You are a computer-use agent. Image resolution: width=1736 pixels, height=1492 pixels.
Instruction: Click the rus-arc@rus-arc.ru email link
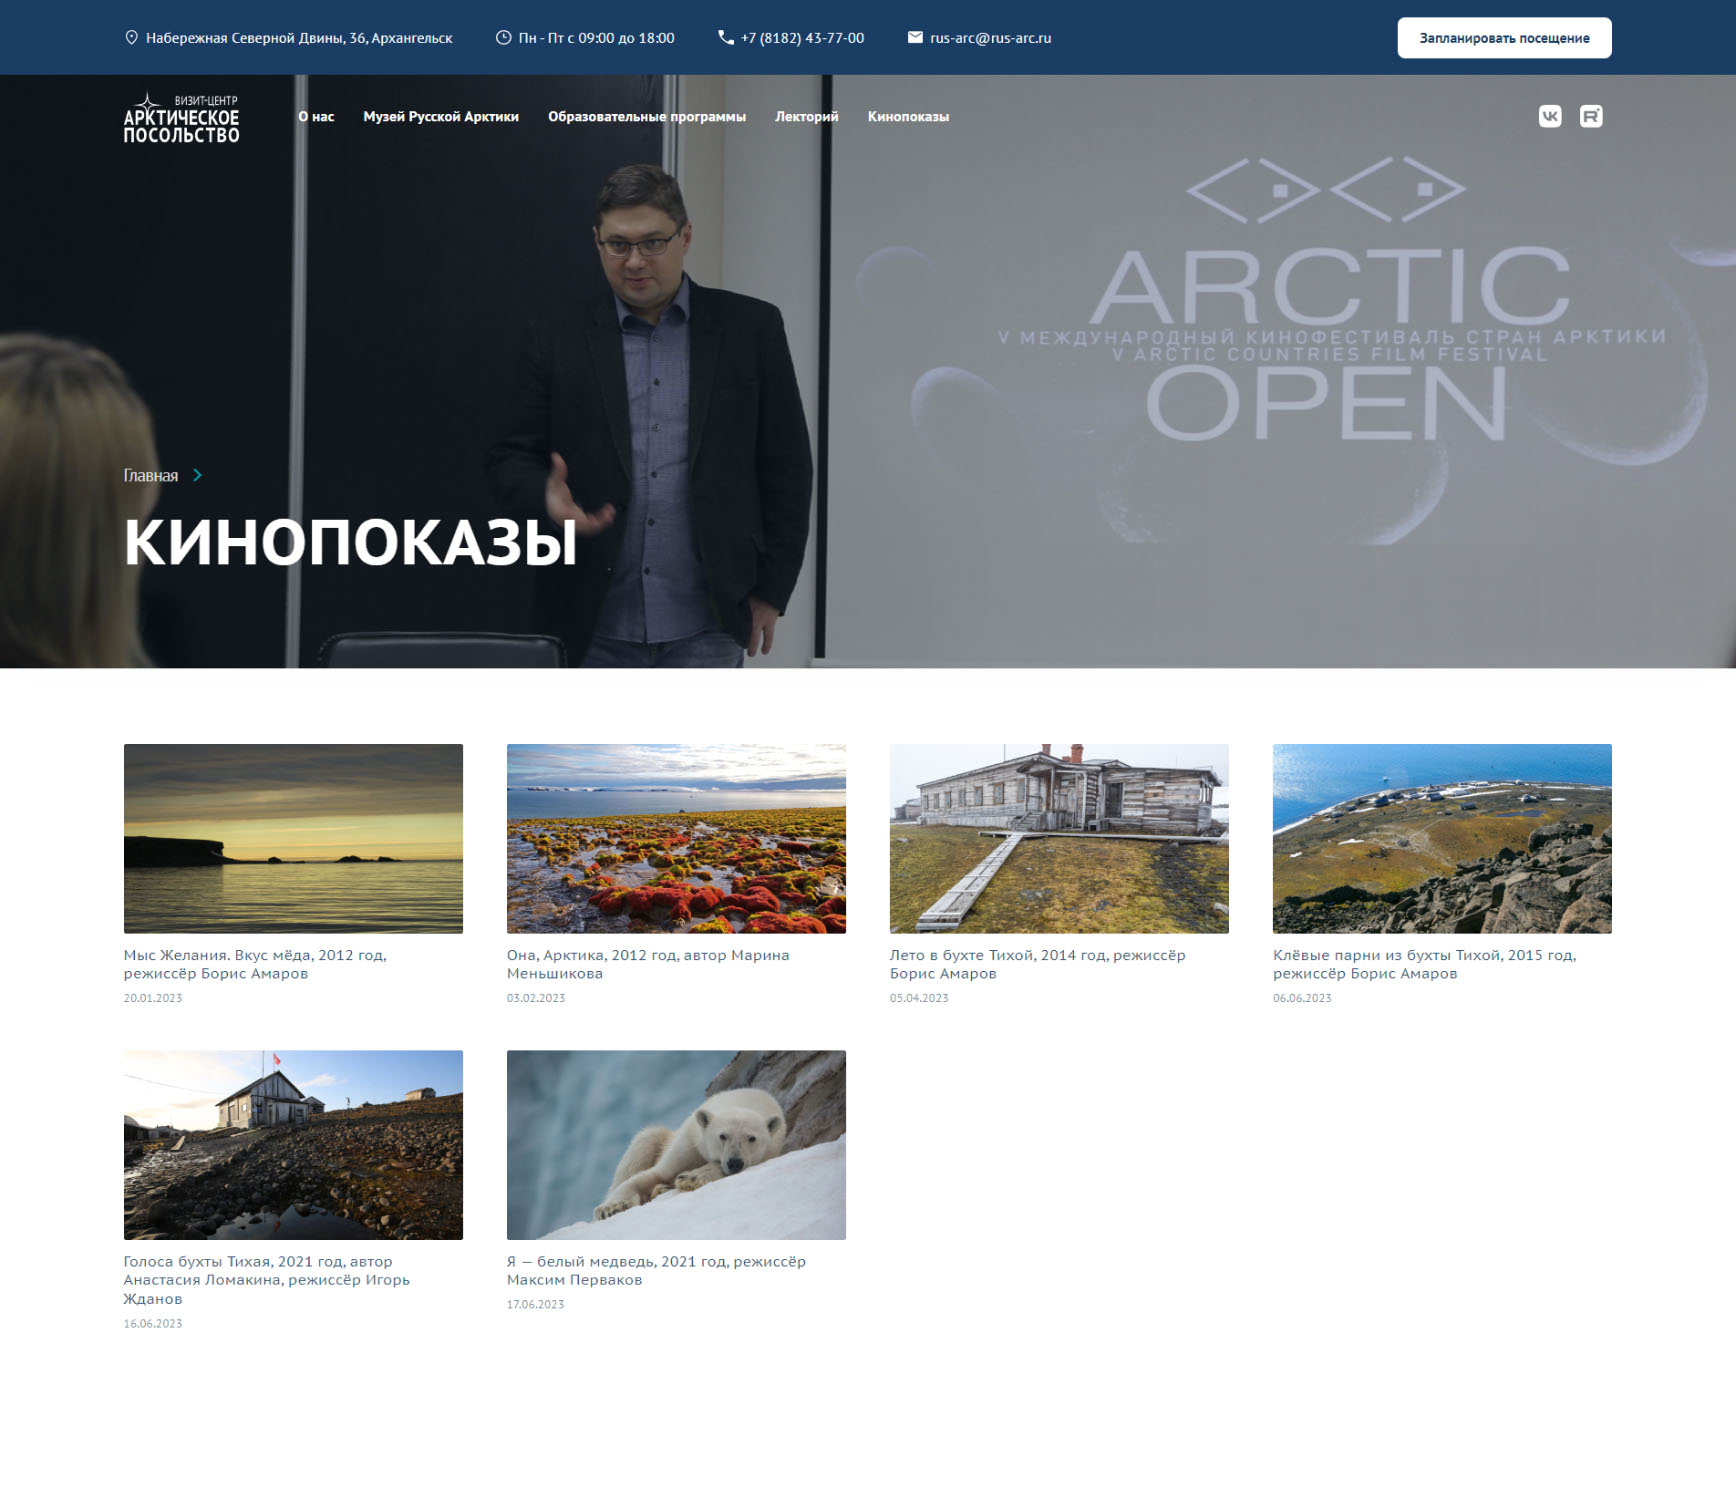(991, 38)
